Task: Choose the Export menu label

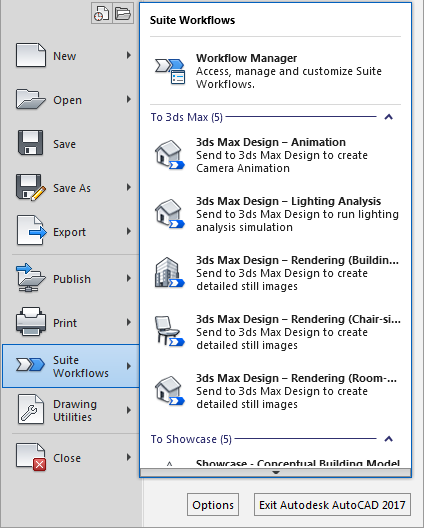Action: [69, 232]
